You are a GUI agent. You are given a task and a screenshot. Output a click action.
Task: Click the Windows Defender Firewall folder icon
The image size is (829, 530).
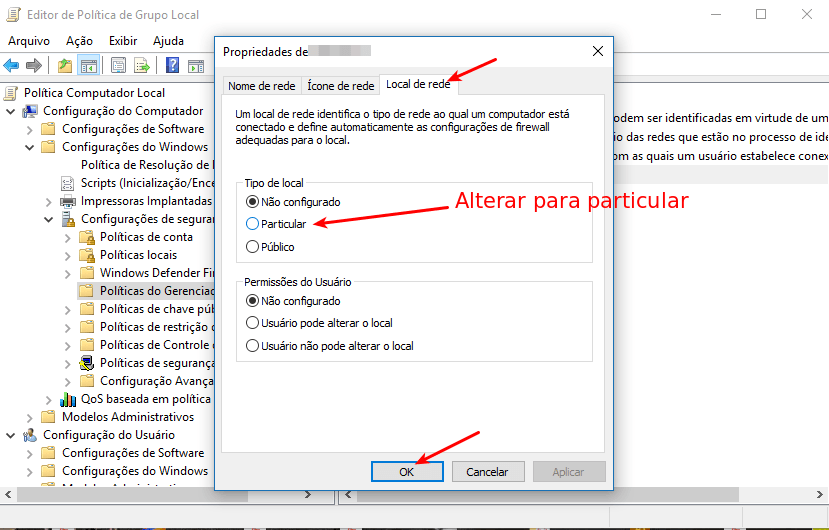tap(87, 273)
